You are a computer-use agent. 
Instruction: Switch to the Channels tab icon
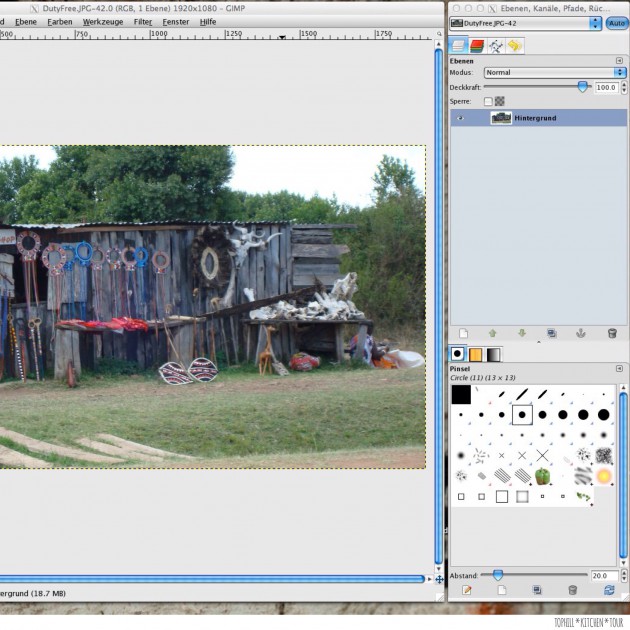tap(477, 46)
